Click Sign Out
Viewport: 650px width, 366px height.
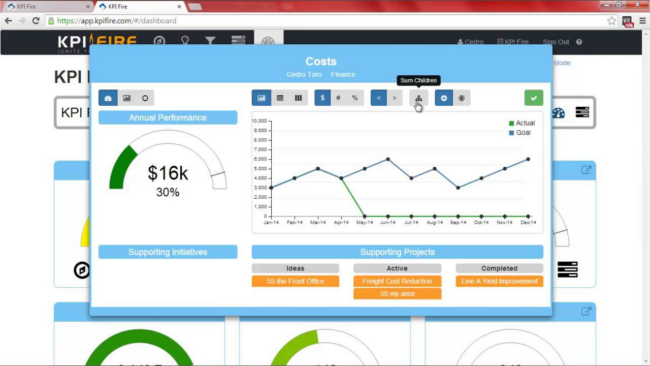[556, 42]
